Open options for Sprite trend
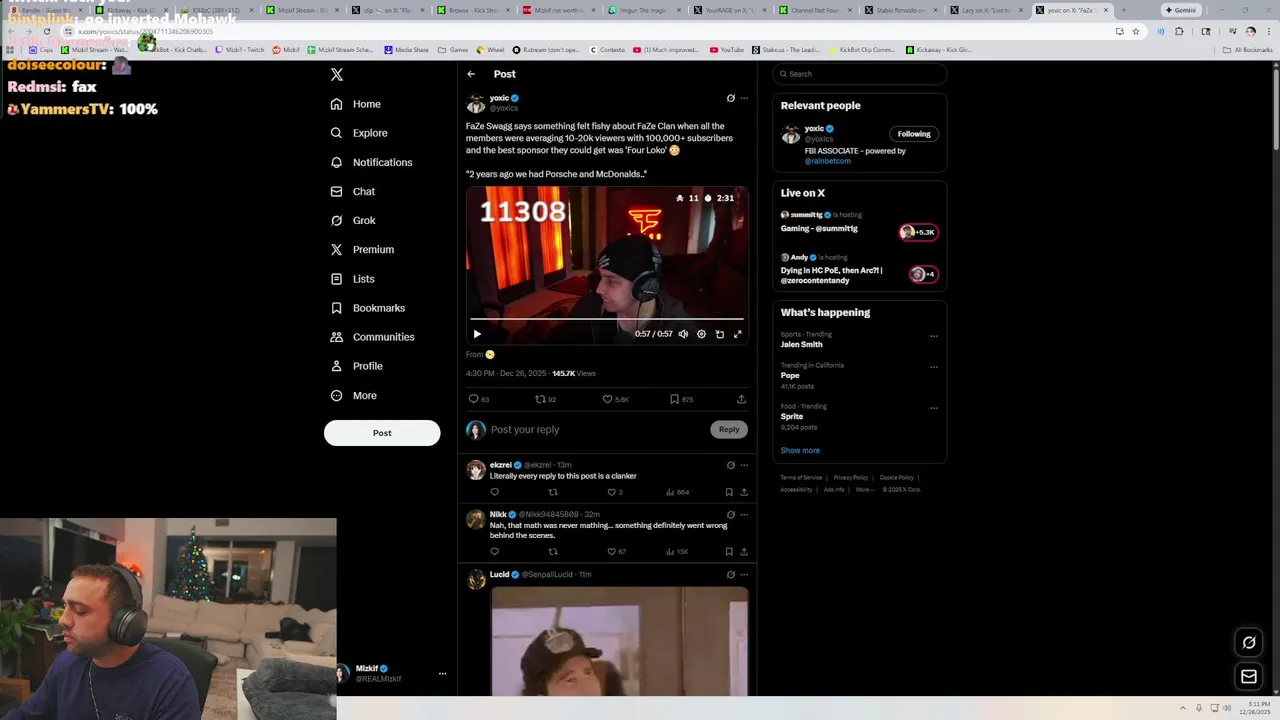 click(x=934, y=408)
